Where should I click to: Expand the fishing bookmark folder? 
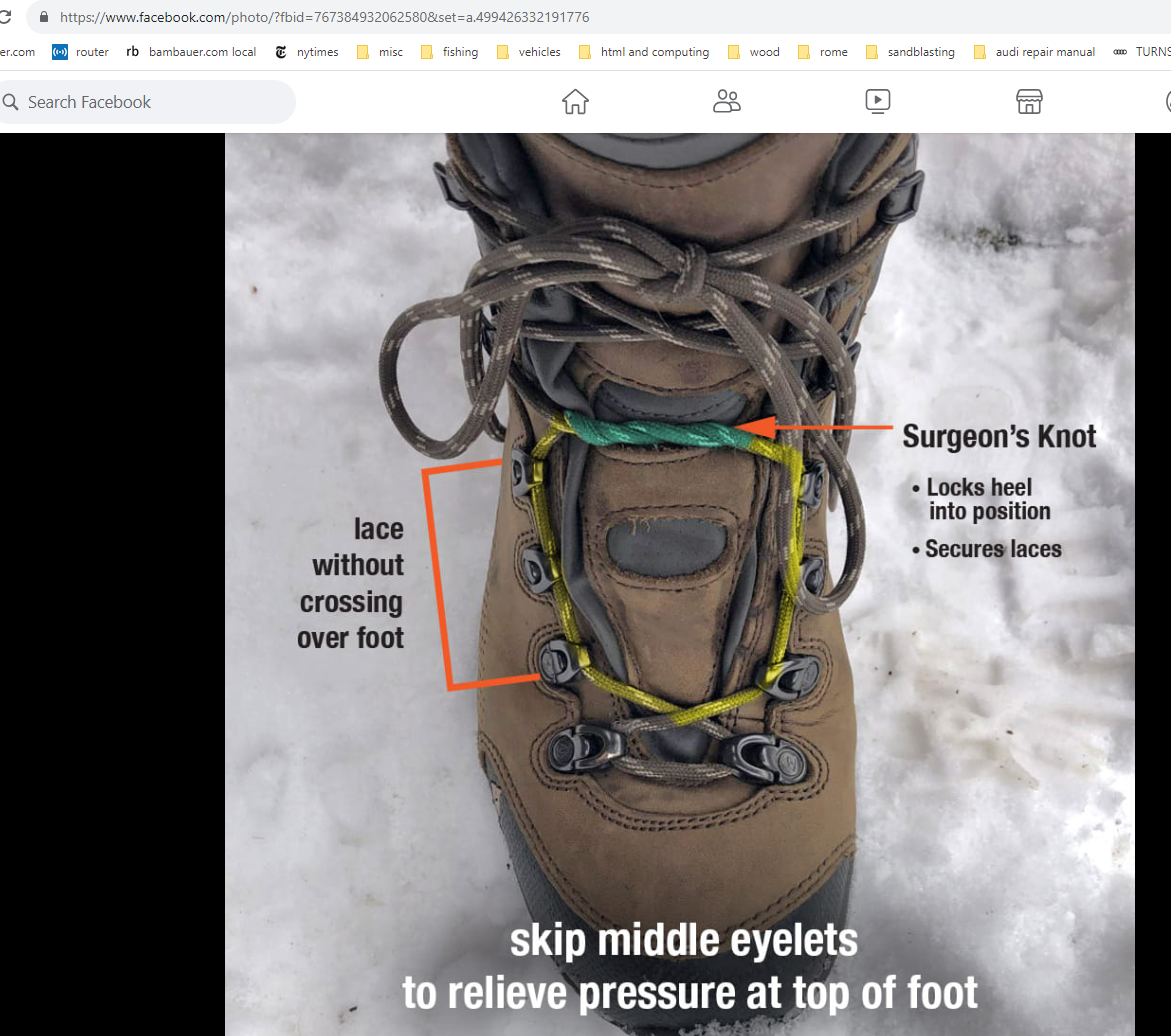tap(449, 52)
